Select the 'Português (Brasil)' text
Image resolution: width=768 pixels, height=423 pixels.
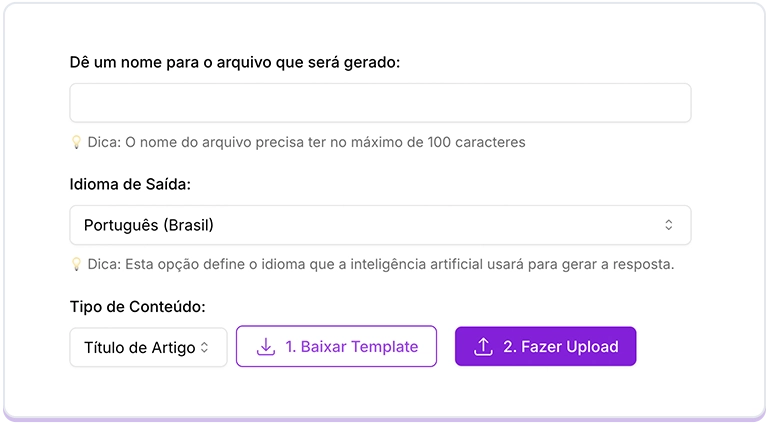pyautogui.click(x=149, y=225)
